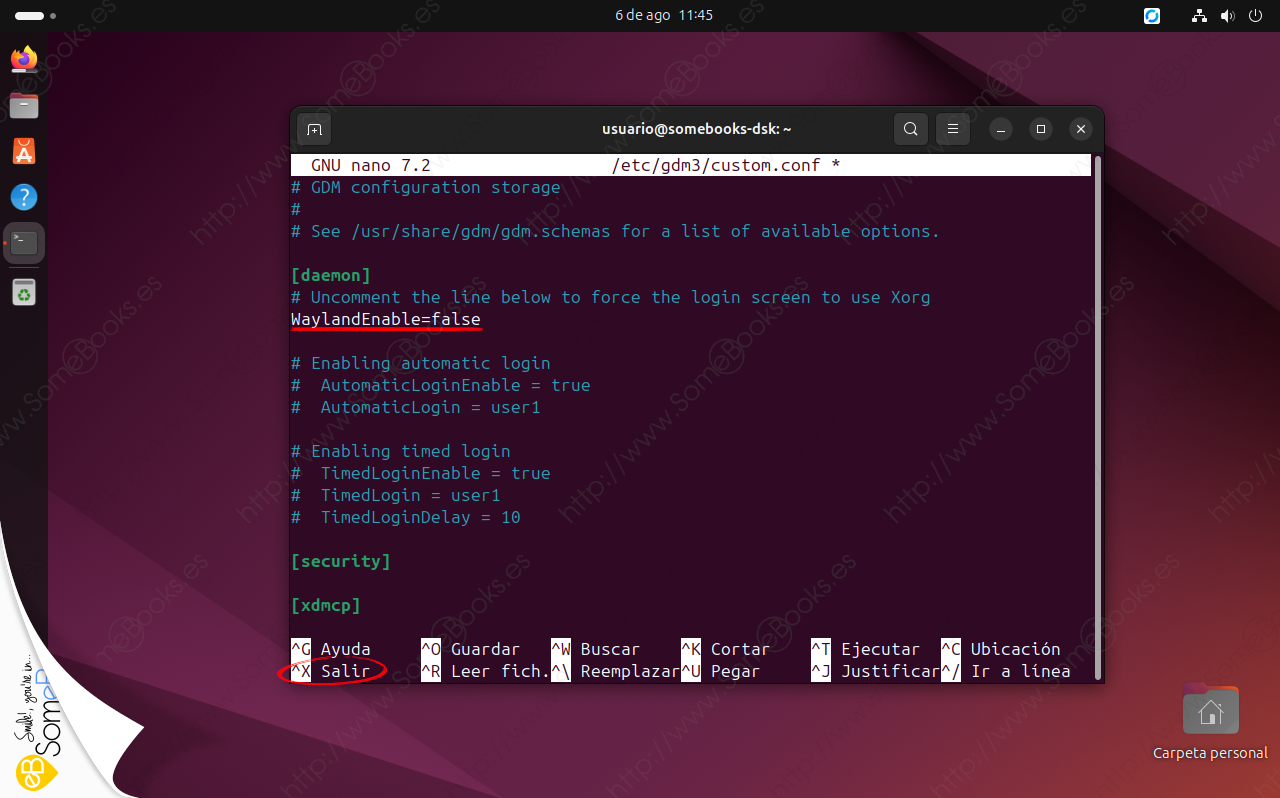Open the Files manager dock icon

tap(24, 105)
